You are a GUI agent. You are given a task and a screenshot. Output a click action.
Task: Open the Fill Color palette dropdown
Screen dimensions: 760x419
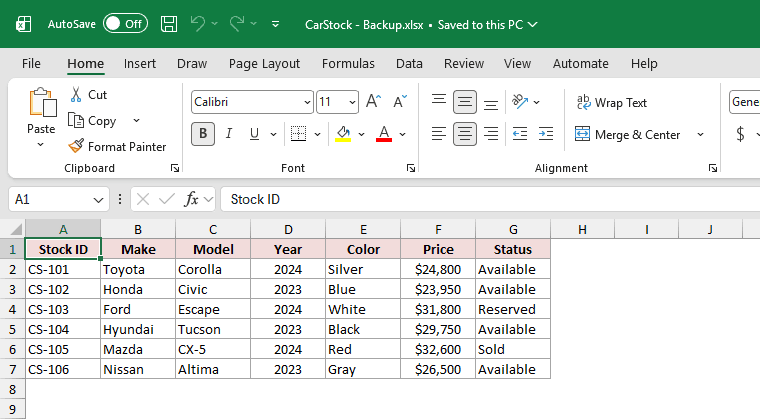[361, 134]
